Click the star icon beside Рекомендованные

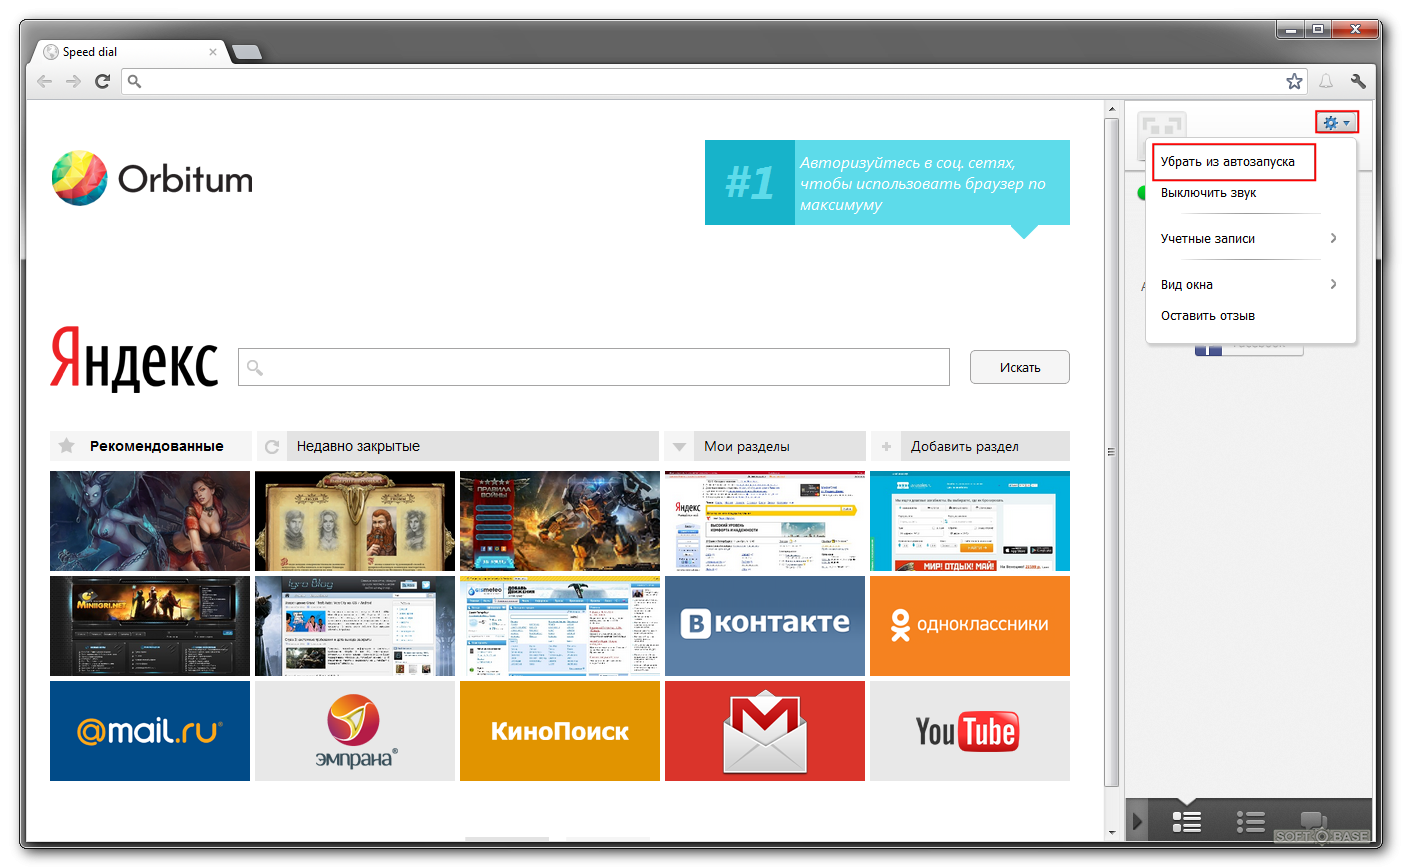pyautogui.click(x=67, y=446)
